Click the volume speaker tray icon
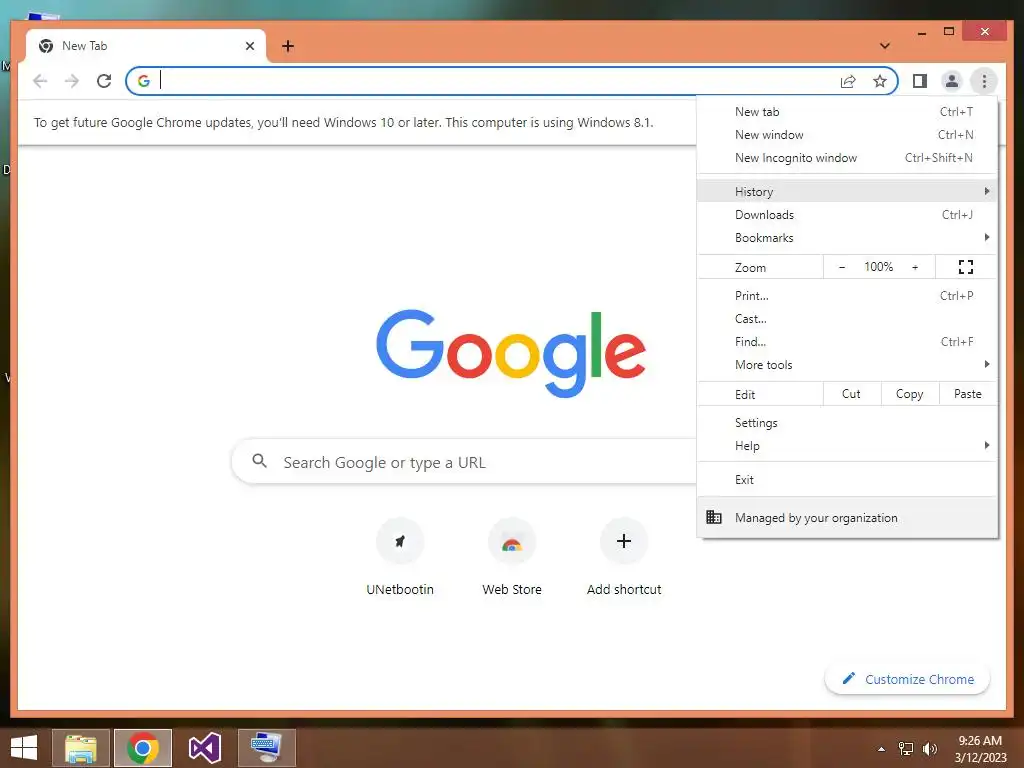This screenshot has height=768, width=1024. point(929,749)
